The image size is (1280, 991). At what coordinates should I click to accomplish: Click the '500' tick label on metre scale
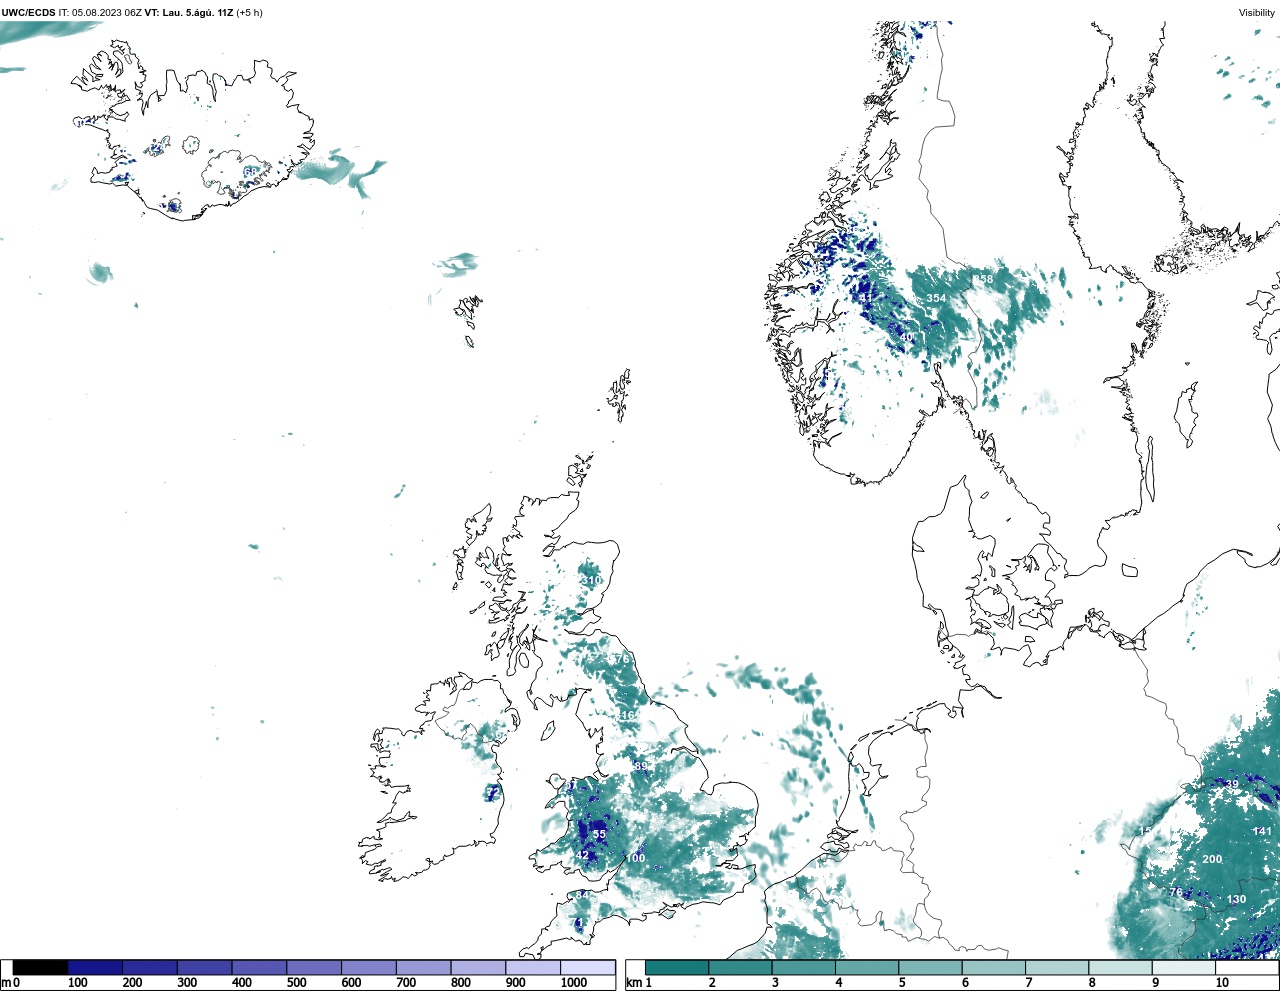(x=297, y=983)
